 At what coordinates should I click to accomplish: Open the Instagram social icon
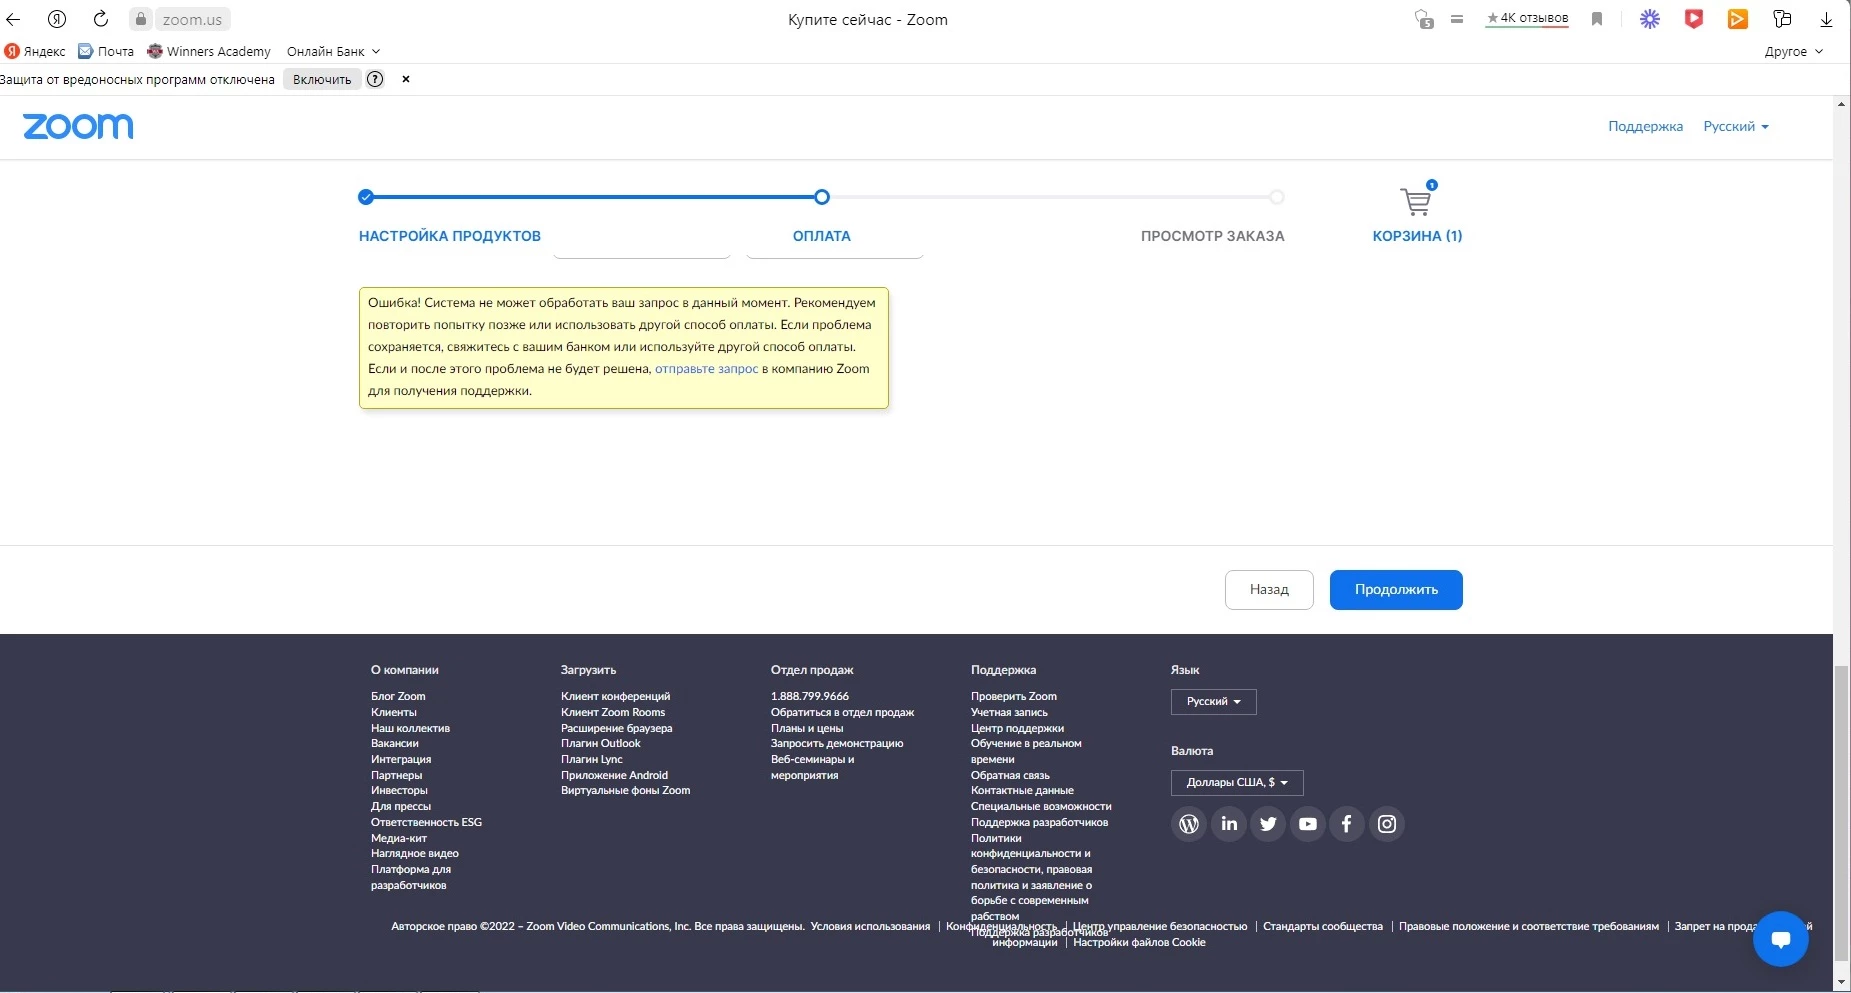(x=1387, y=824)
